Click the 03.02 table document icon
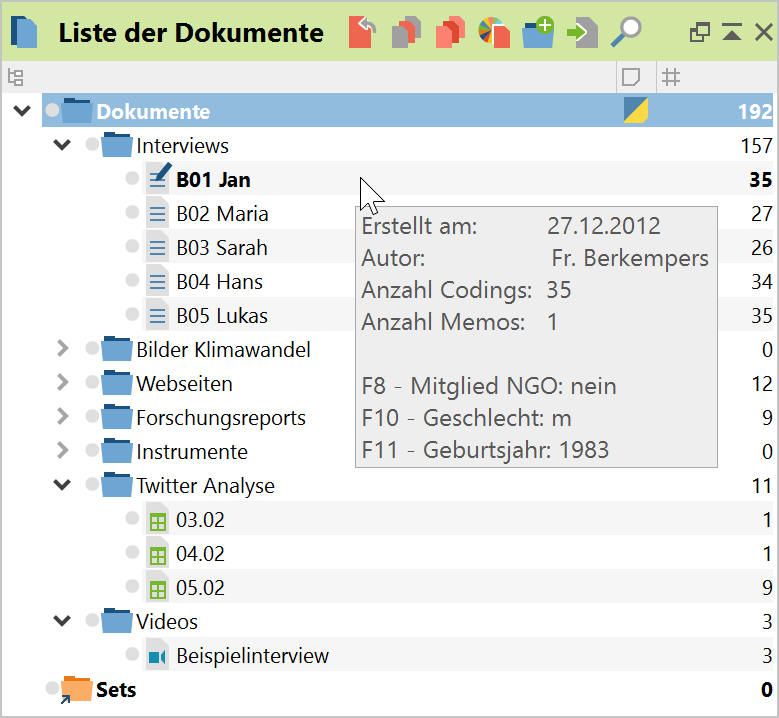The width and height of the screenshot is (779, 718). tap(157, 520)
